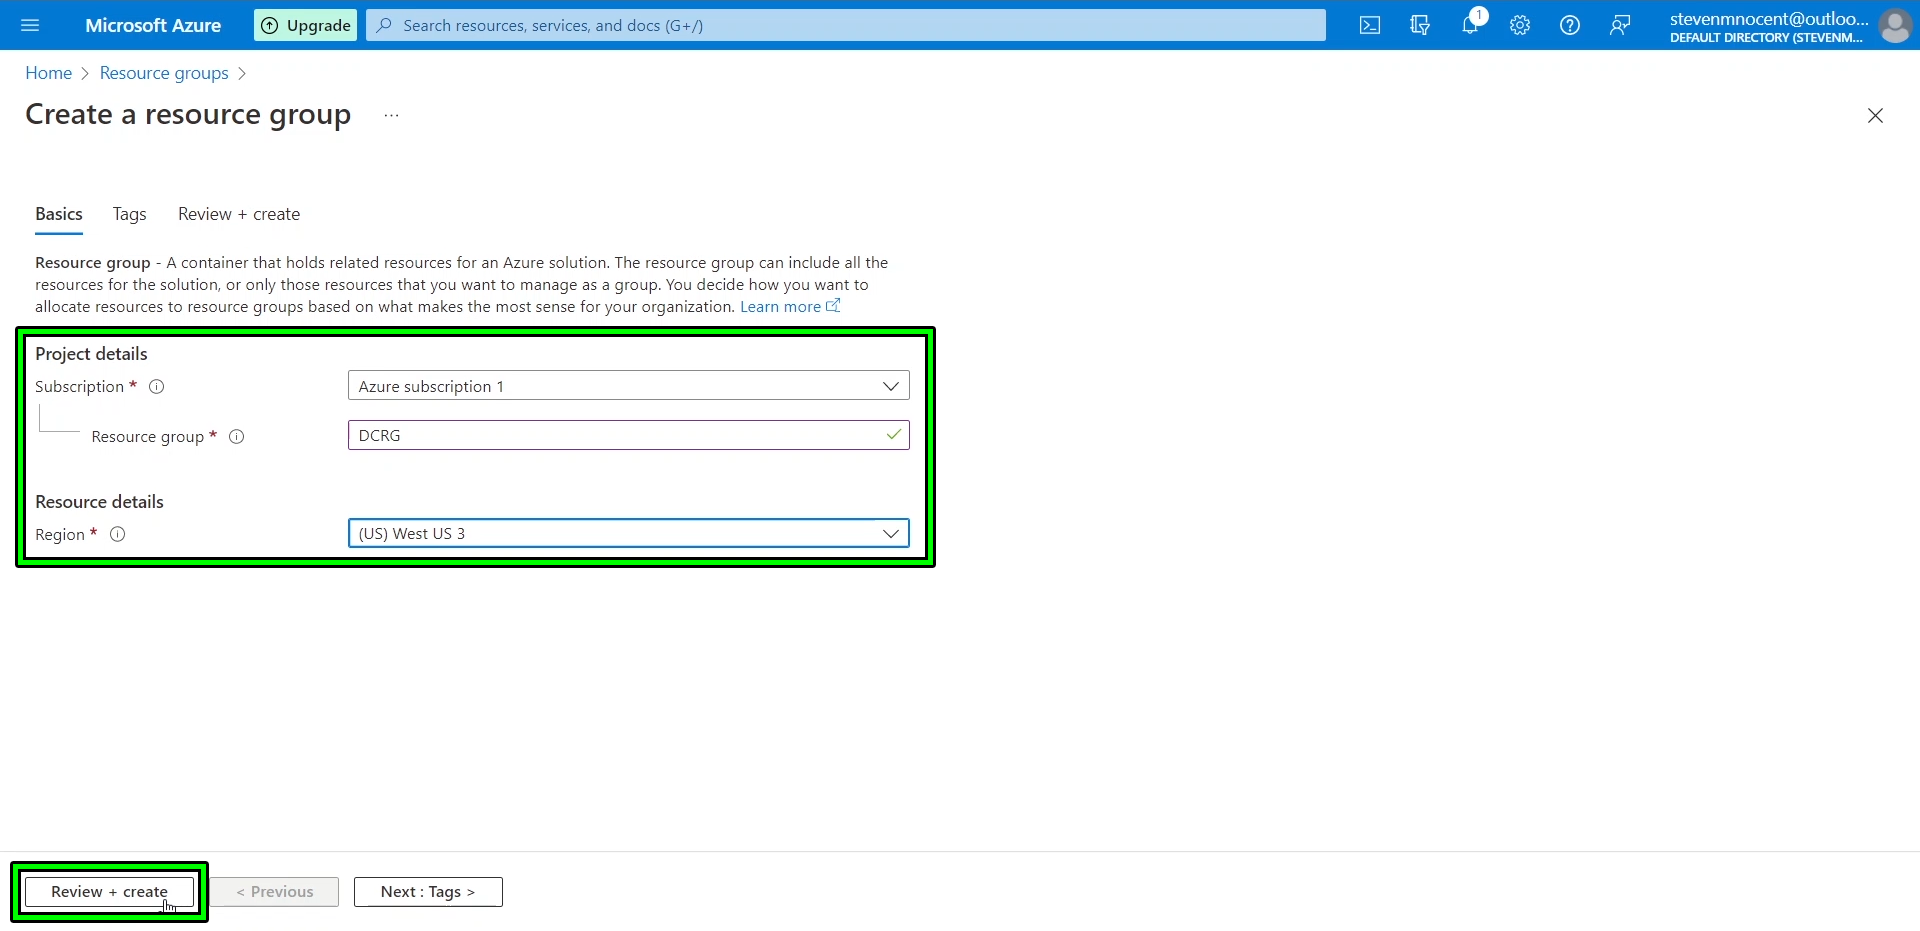
Task: View the Region field info tooltip
Action: pyautogui.click(x=117, y=534)
